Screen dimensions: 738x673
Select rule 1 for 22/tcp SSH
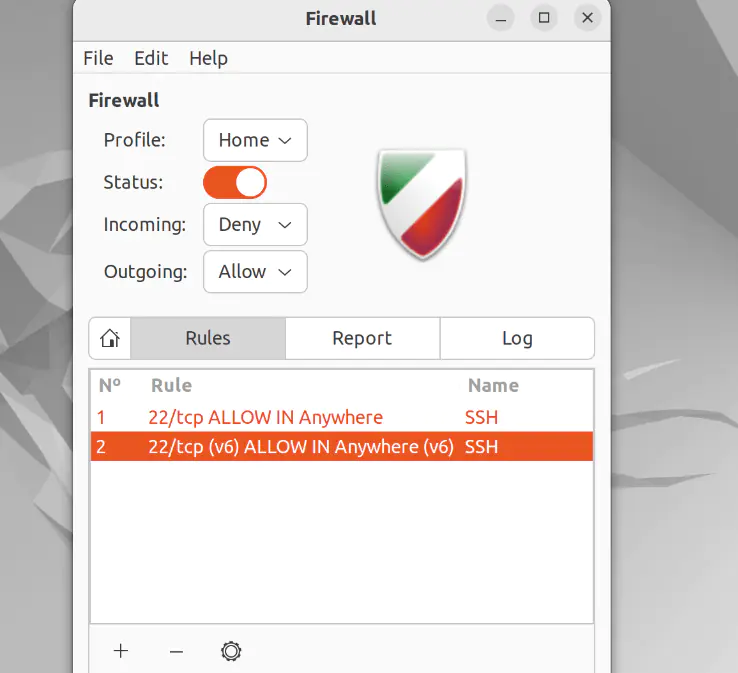coord(265,417)
